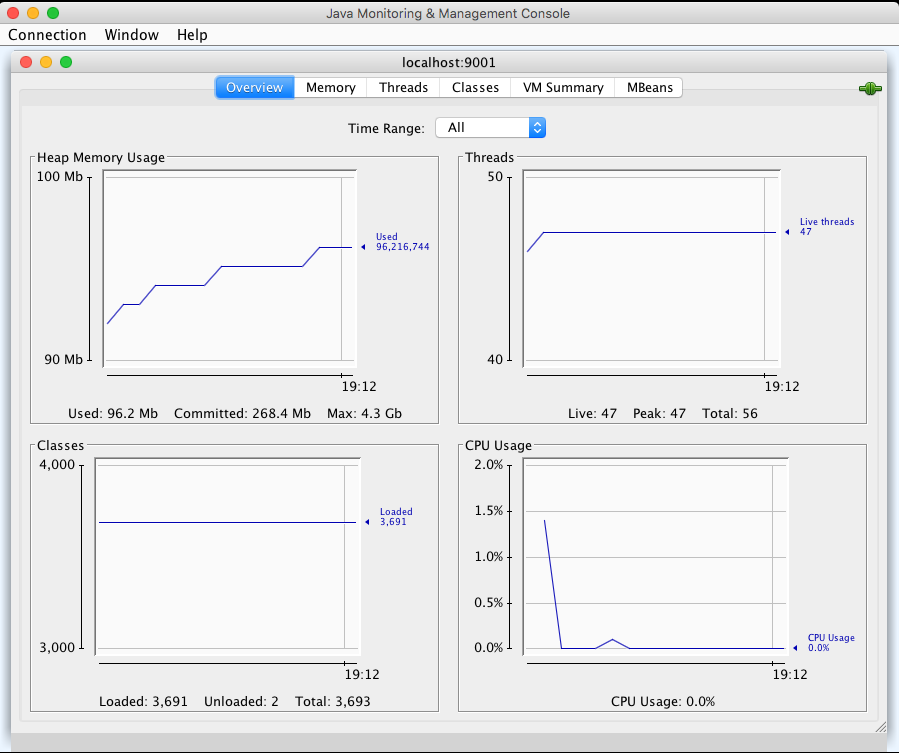Viewport: 899px width, 753px height.
Task: Open the Time Range dropdown
Action: point(490,128)
